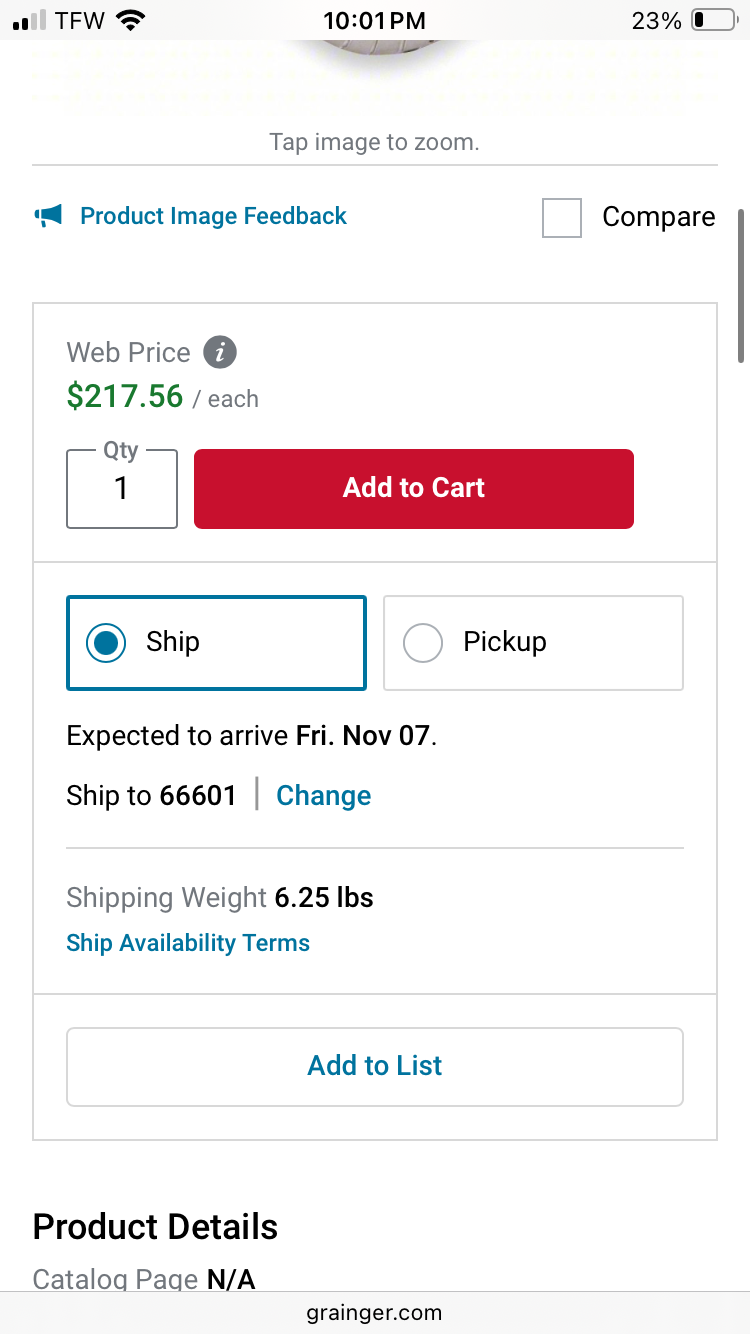This screenshot has width=750, height=1334.
Task: Tap the product image to zoom
Action: pyautogui.click(x=374, y=50)
